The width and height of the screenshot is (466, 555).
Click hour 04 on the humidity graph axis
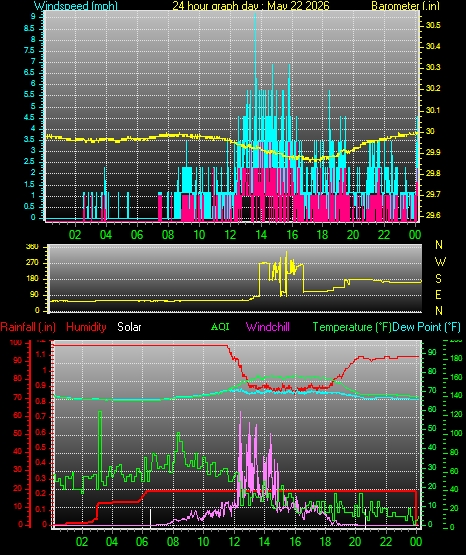coord(112,542)
